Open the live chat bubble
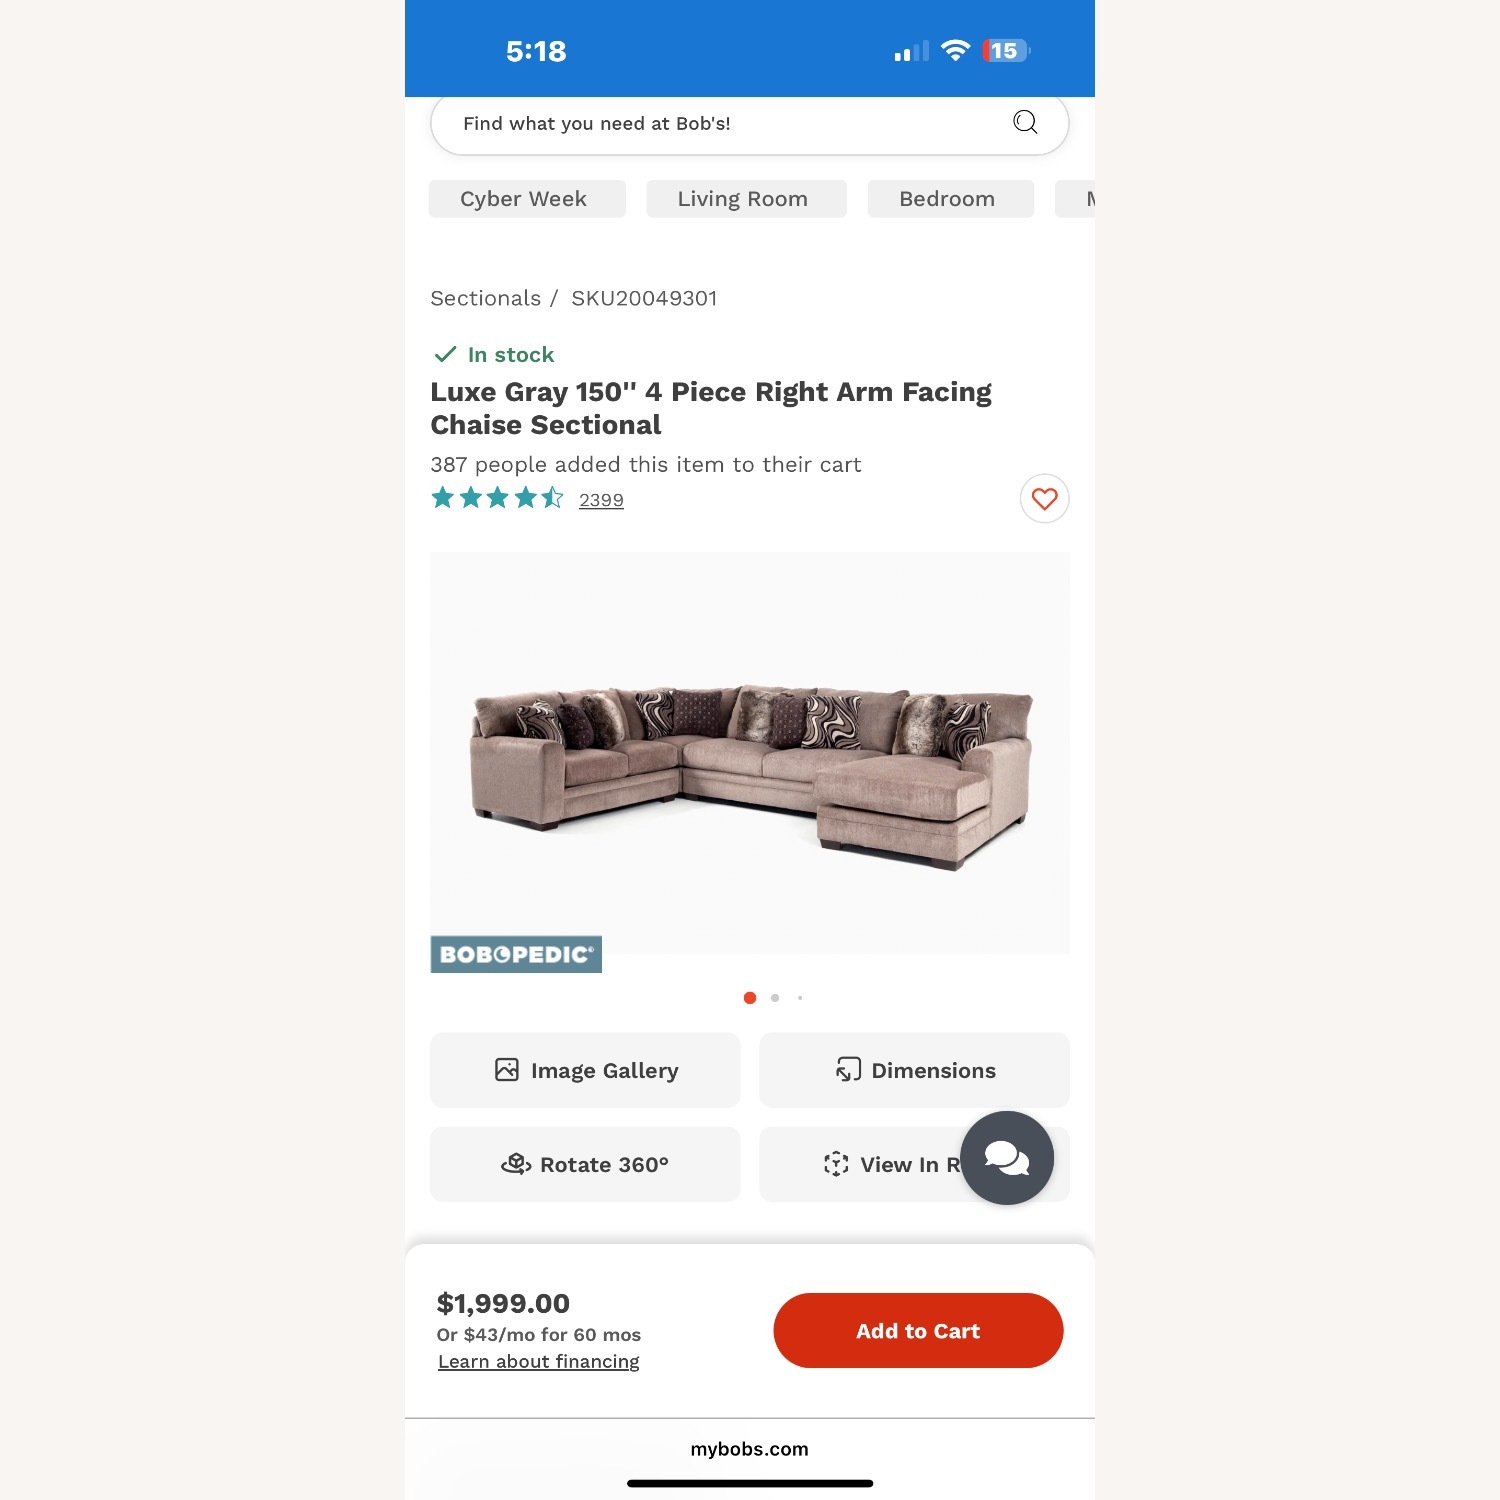1500x1500 pixels. click(1007, 1158)
